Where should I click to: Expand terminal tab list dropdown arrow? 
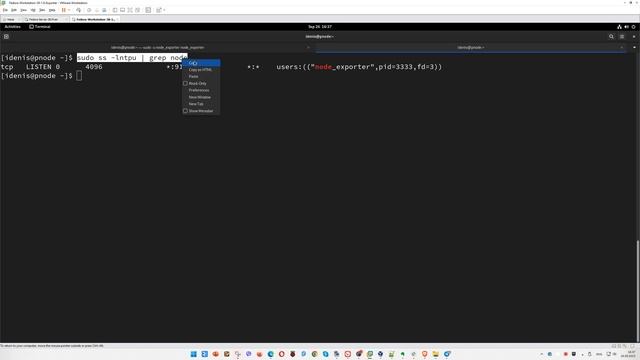tap(634, 47)
